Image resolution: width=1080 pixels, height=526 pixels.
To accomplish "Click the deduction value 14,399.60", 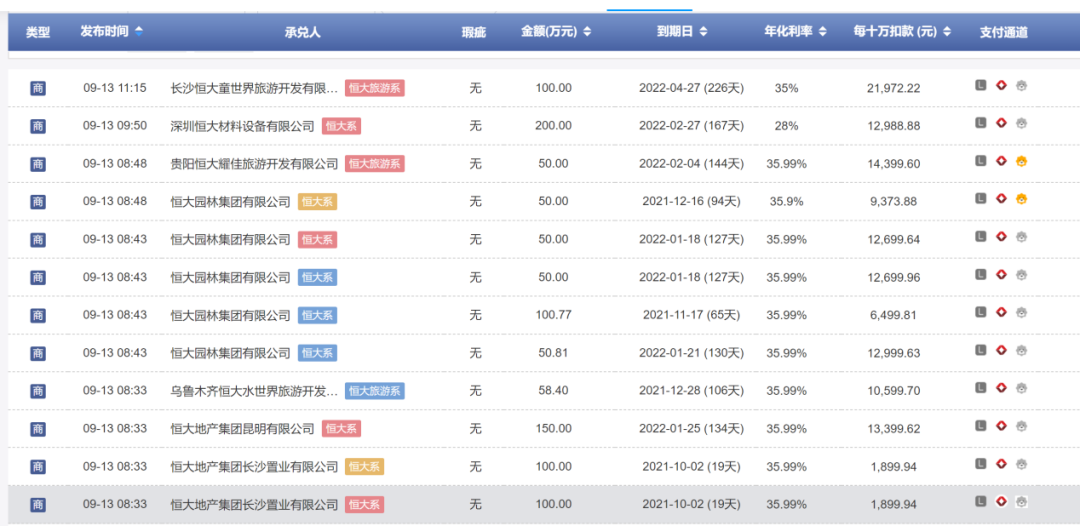I will [x=894, y=164].
